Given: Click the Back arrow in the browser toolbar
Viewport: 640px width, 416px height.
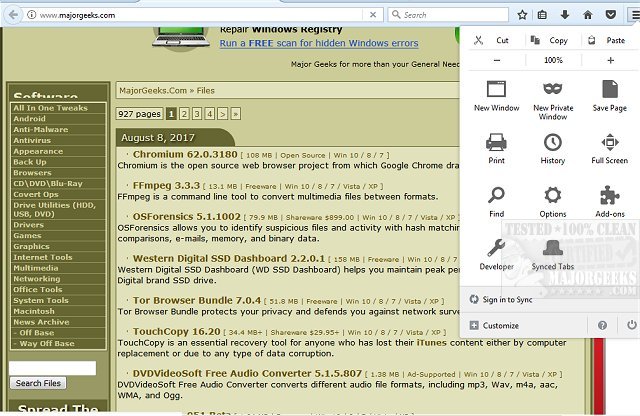Looking at the screenshot, I should tap(13, 15).
